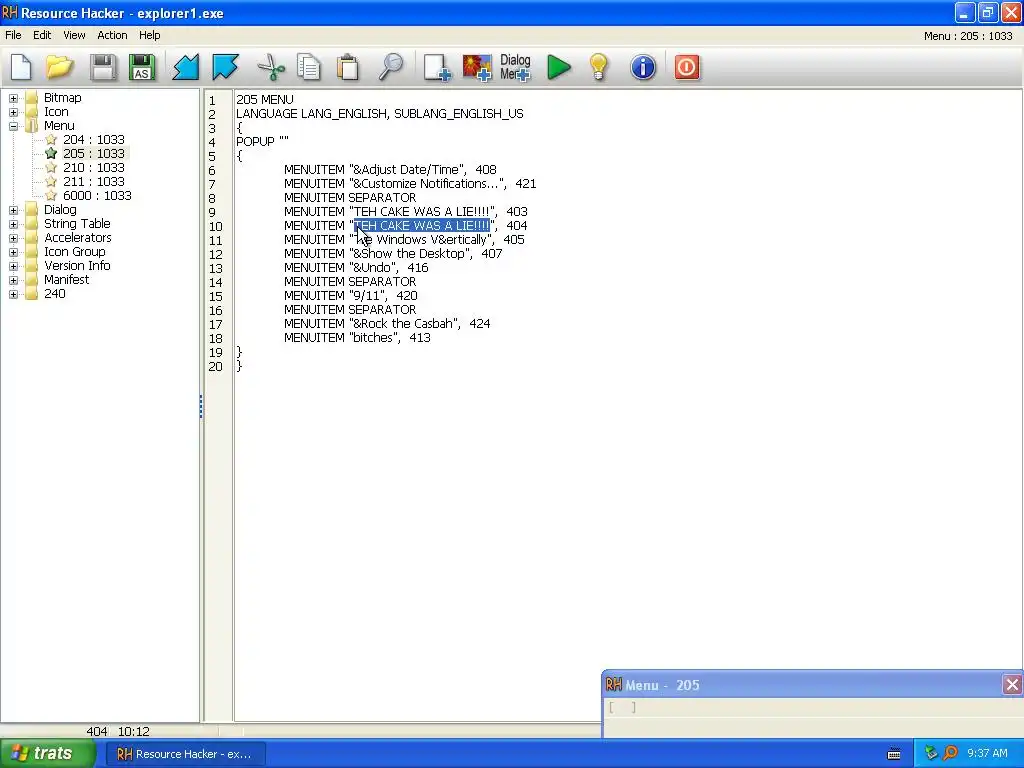Open the View menu

(x=74, y=35)
